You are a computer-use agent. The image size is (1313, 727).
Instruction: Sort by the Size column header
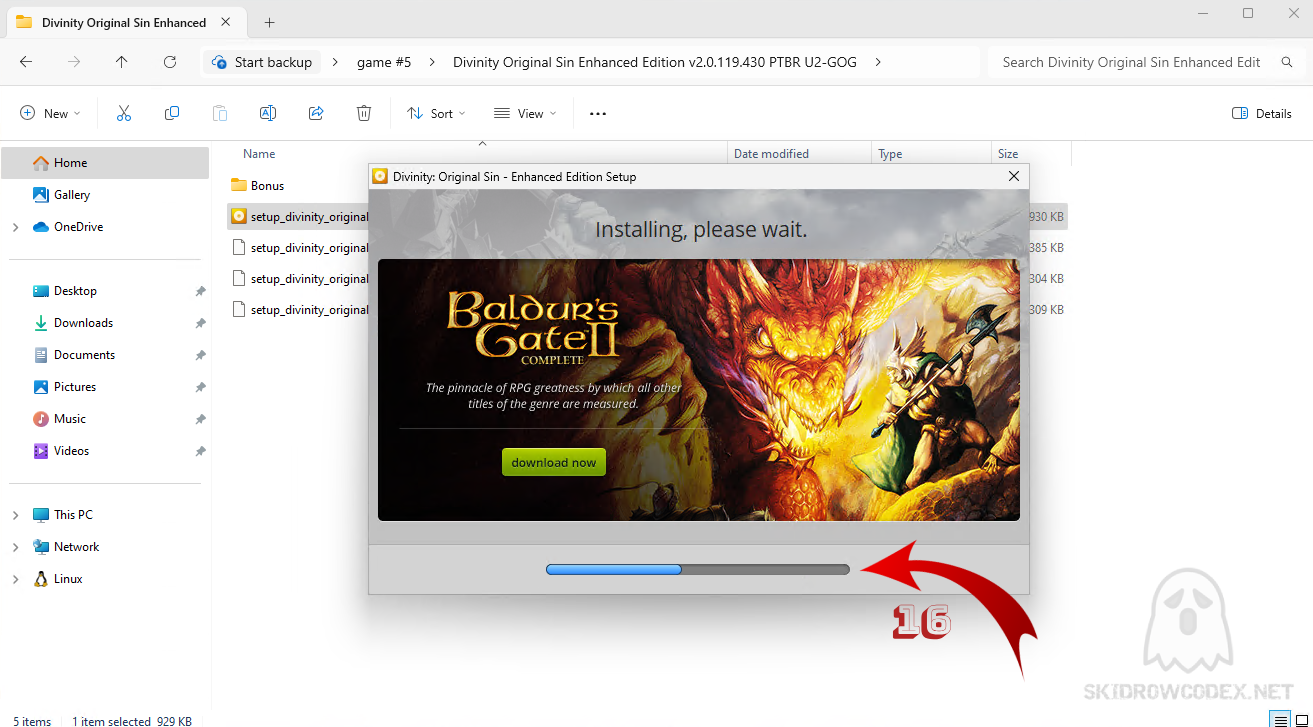(x=1008, y=154)
